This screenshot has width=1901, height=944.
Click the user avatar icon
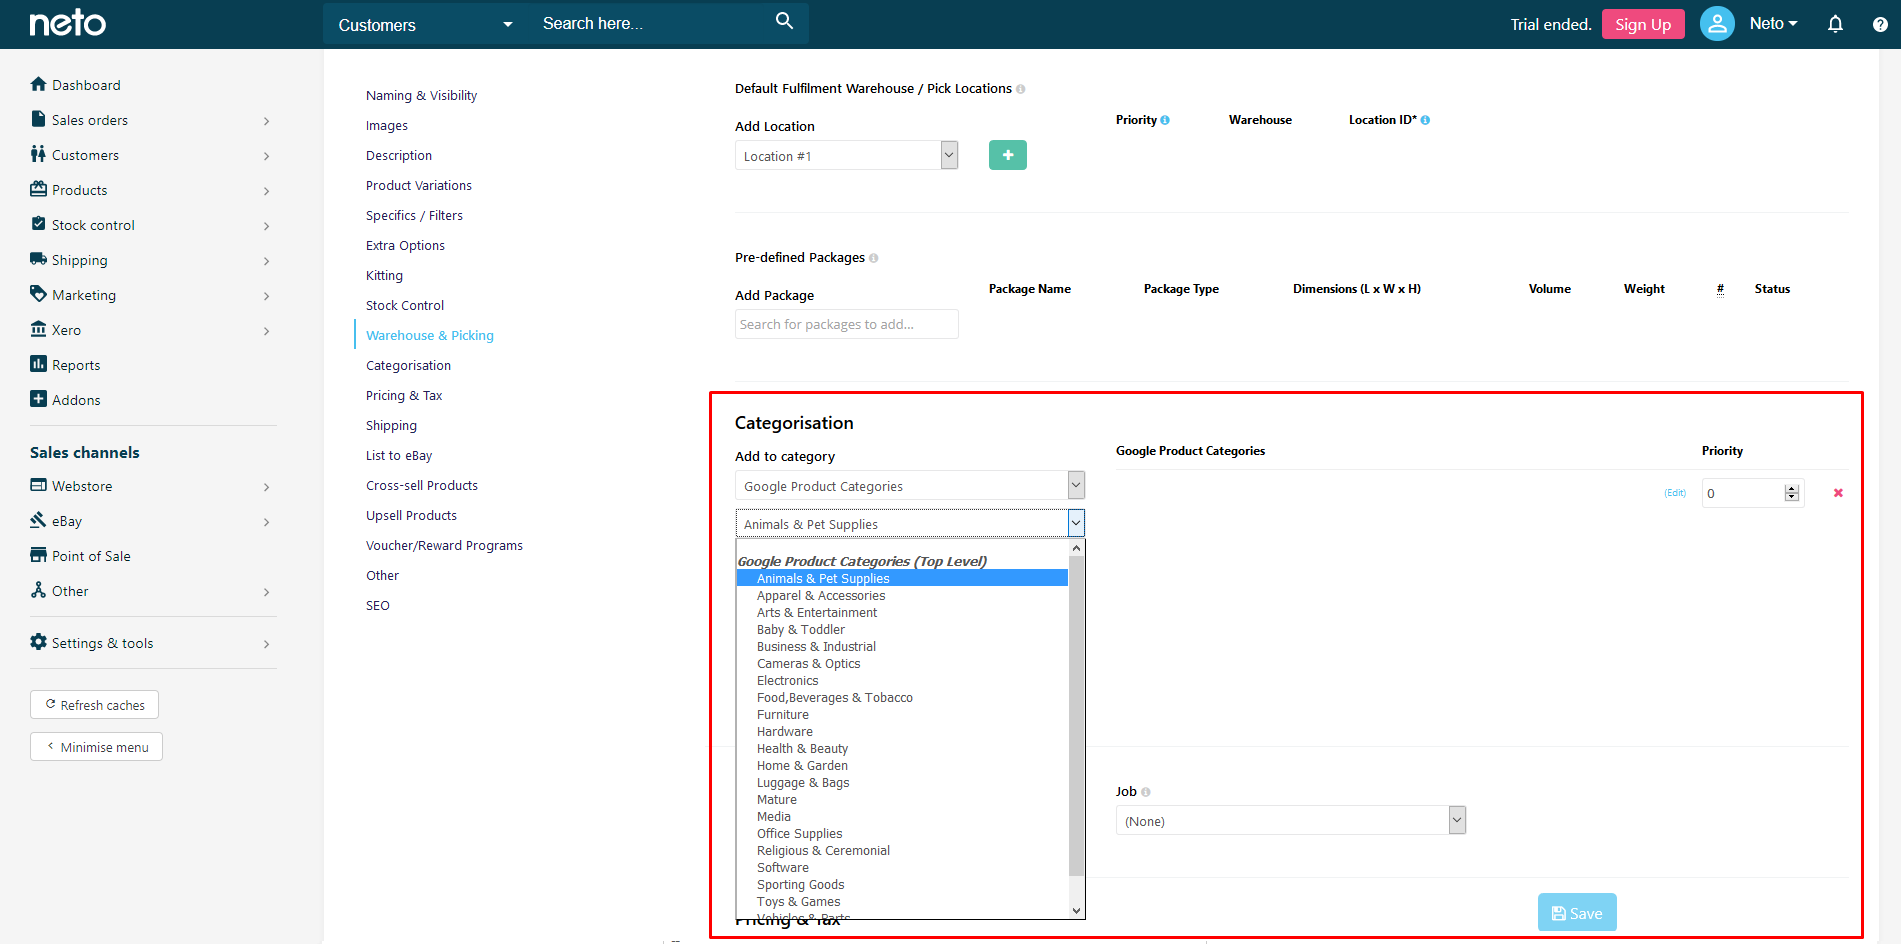click(1717, 23)
